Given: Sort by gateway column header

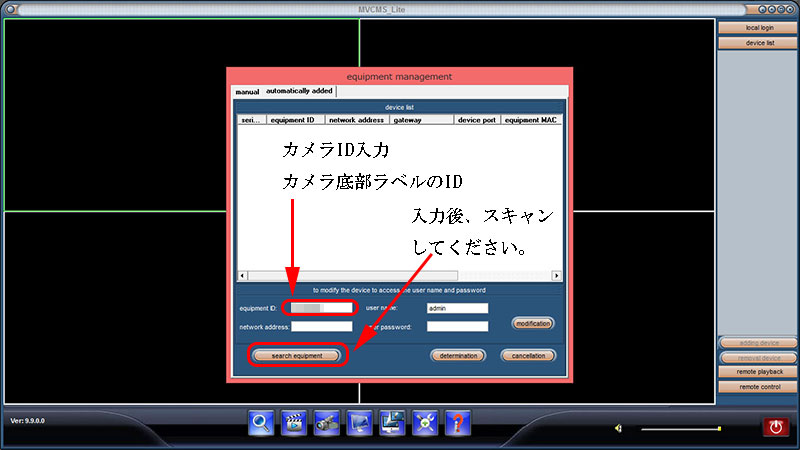Looking at the screenshot, I should tap(421, 120).
